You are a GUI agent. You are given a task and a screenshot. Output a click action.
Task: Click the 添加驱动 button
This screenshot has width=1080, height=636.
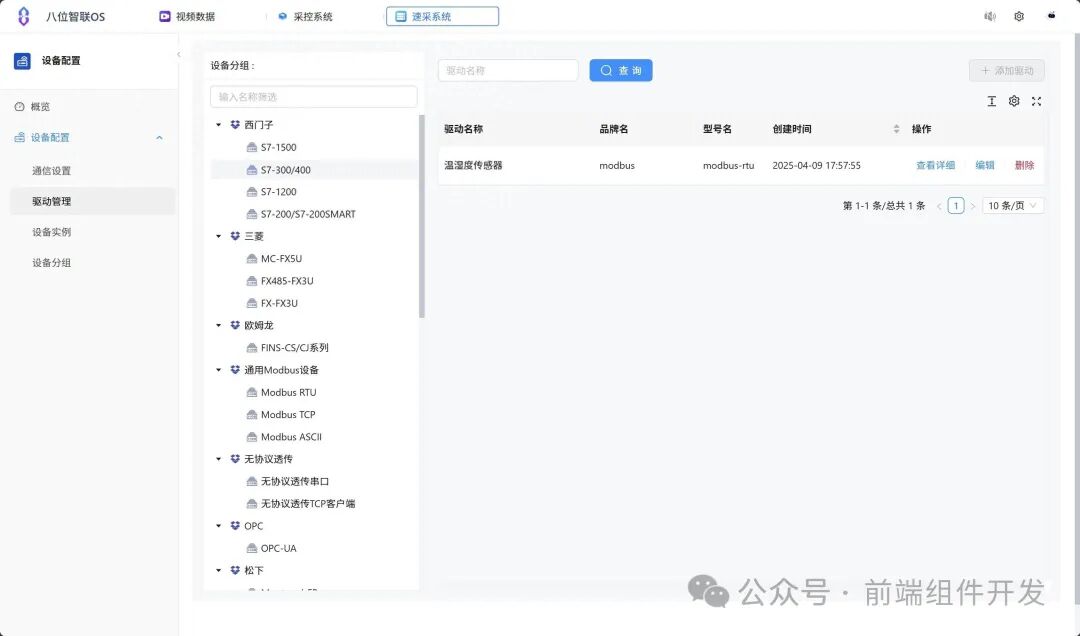(x=1006, y=70)
